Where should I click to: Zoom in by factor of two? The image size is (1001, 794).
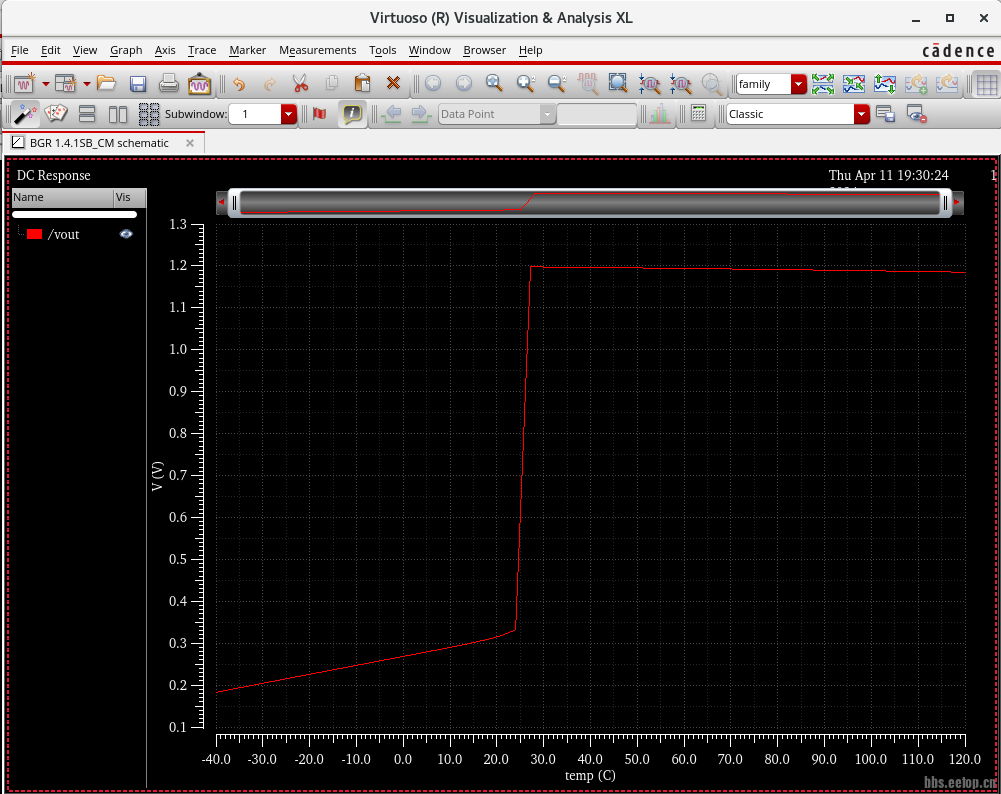(525, 84)
